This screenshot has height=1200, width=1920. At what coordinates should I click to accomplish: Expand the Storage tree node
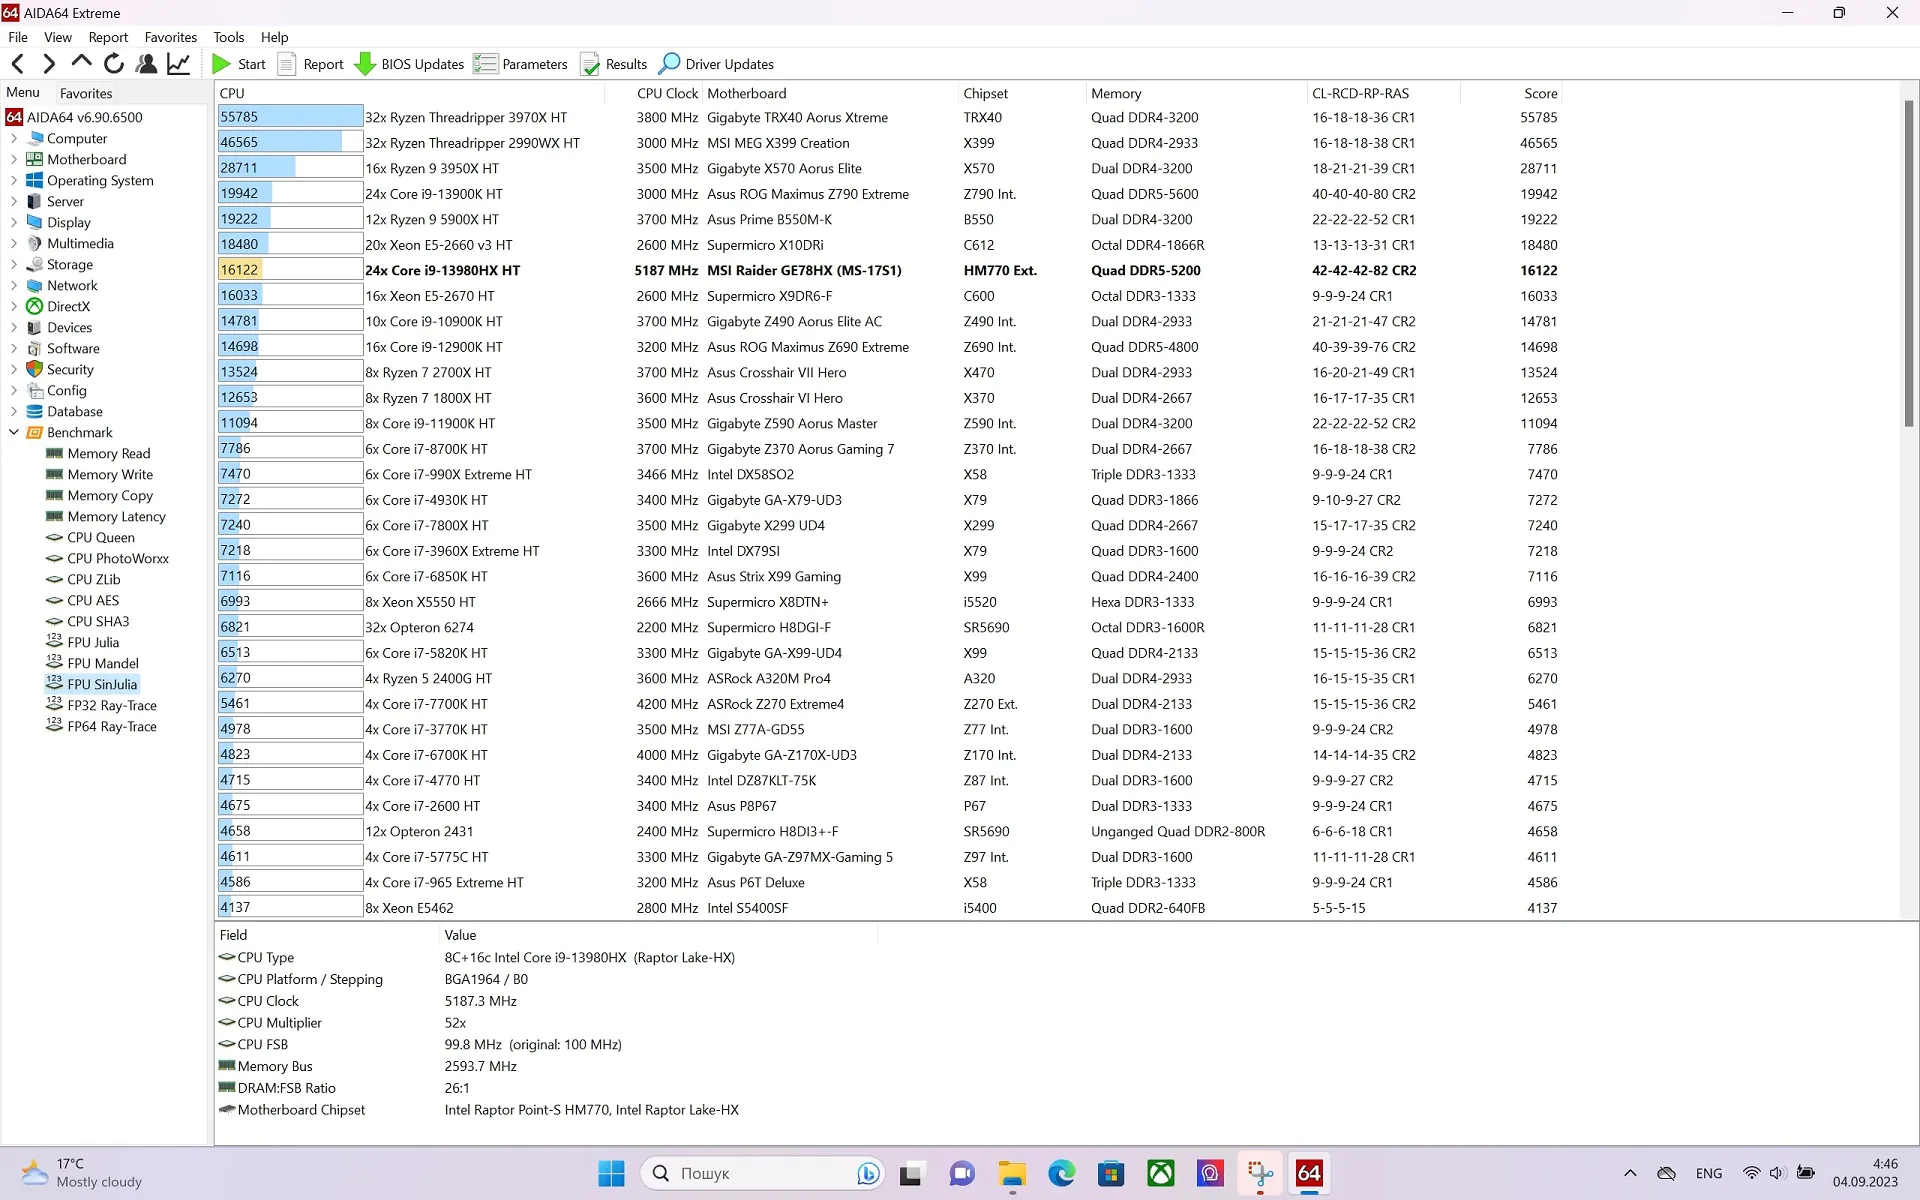point(14,264)
